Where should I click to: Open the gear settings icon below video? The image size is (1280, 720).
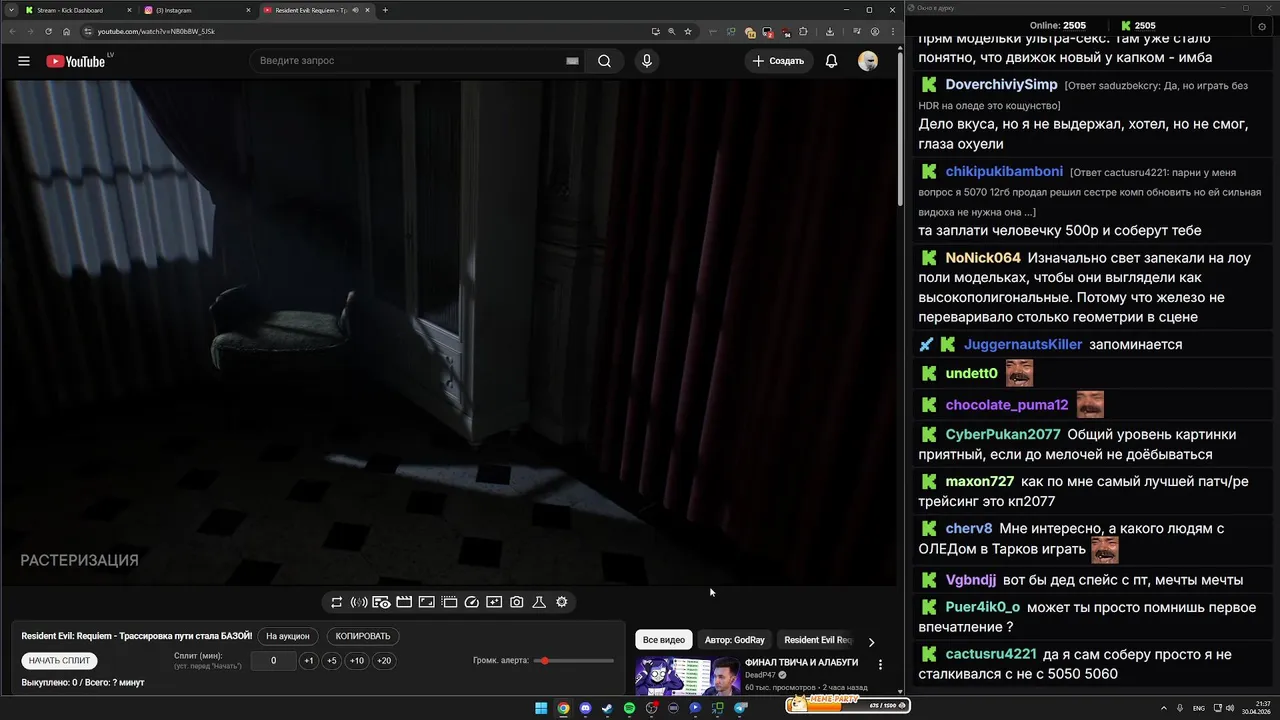click(x=562, y=602)
